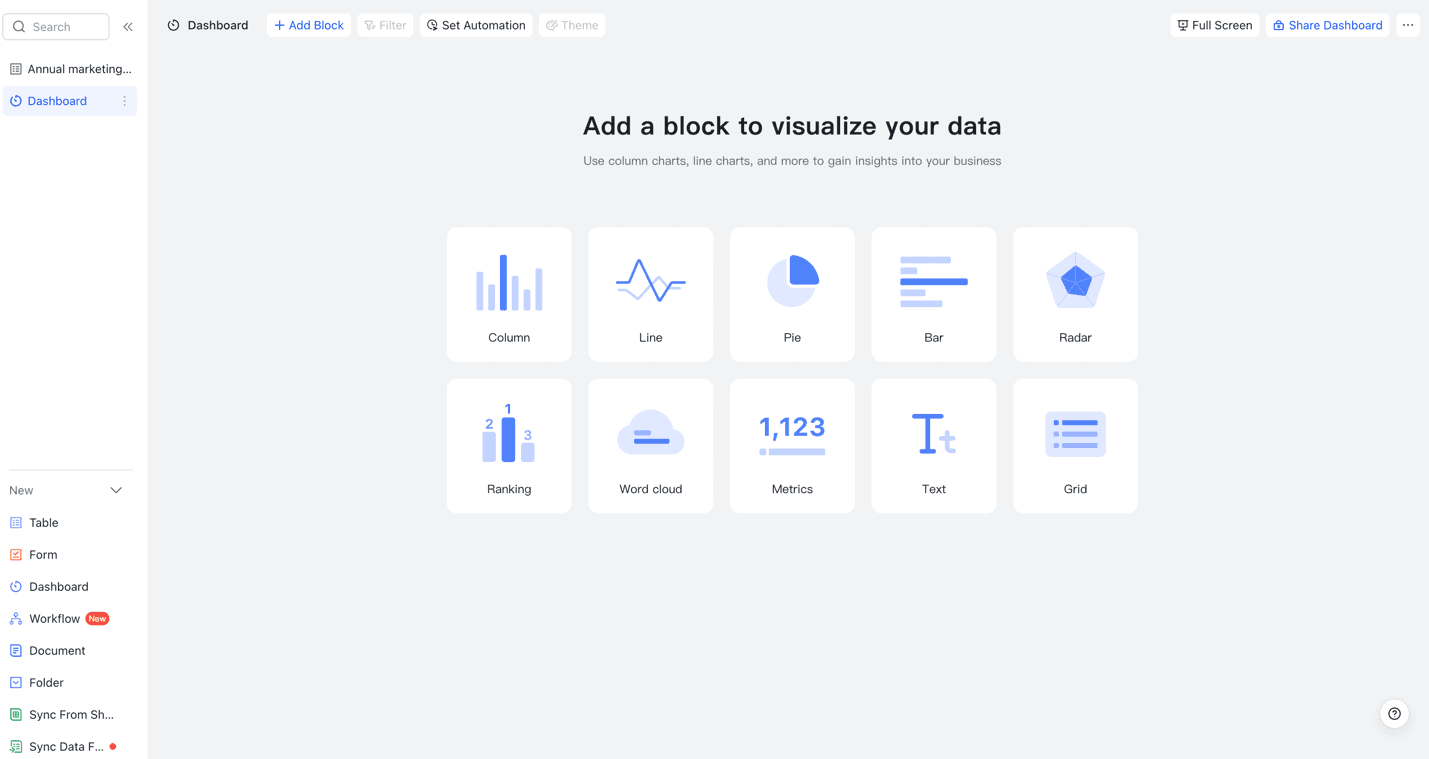Create a new Table from the sidebar
This screenshot has width=1429, height=759.
44,522
